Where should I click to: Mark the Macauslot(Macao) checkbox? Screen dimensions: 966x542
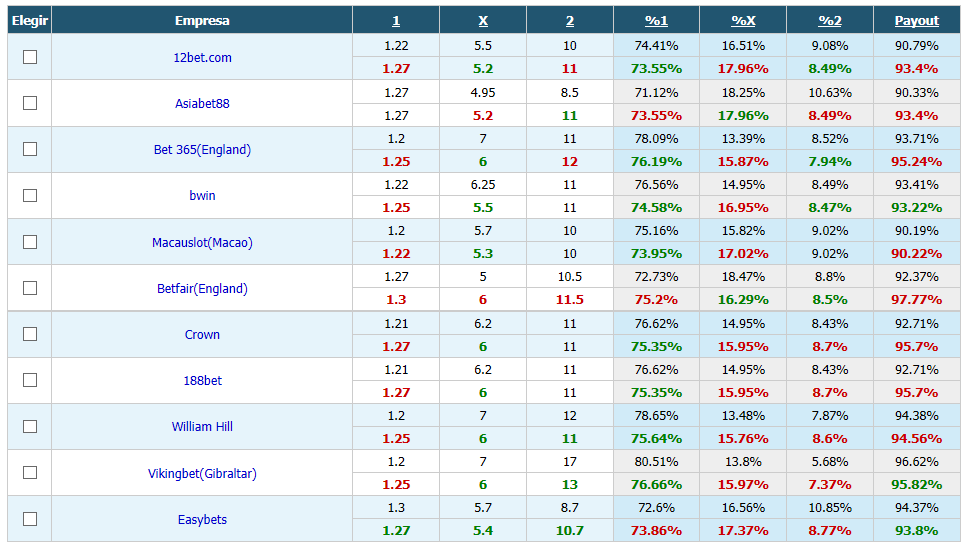(x=30, y=242)
